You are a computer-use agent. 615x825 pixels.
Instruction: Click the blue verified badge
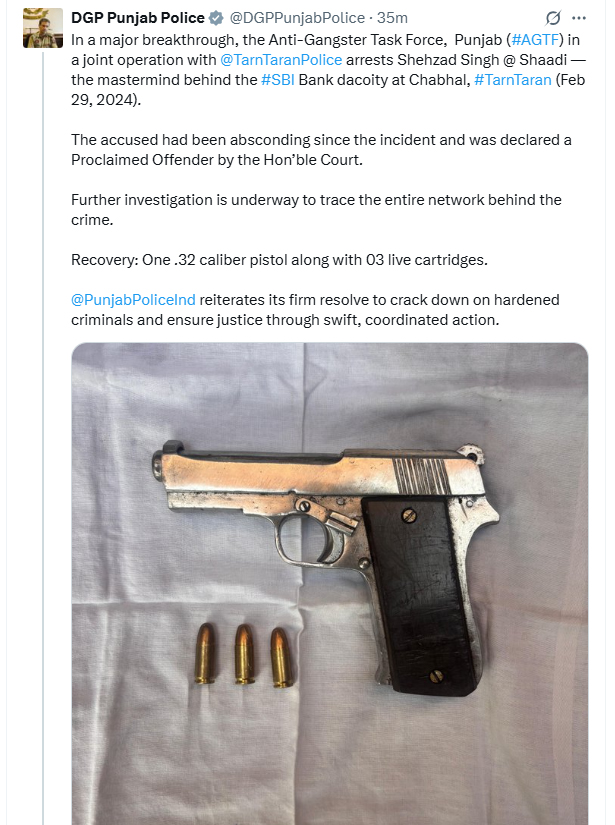click(216, 18)
